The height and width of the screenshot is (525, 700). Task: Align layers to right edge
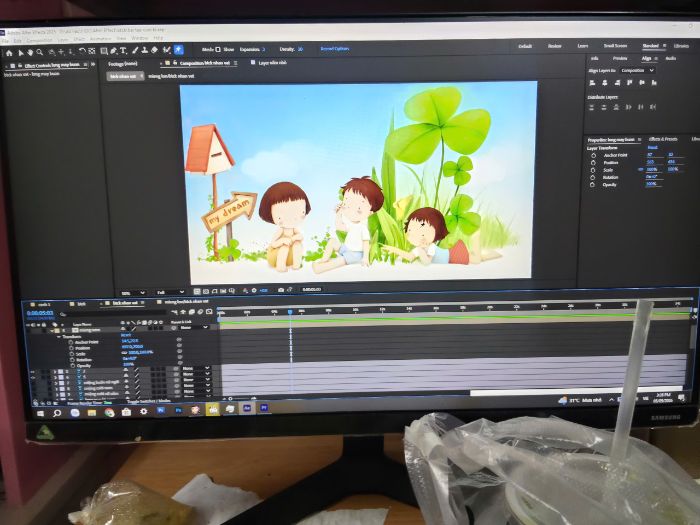pos(617,83)
